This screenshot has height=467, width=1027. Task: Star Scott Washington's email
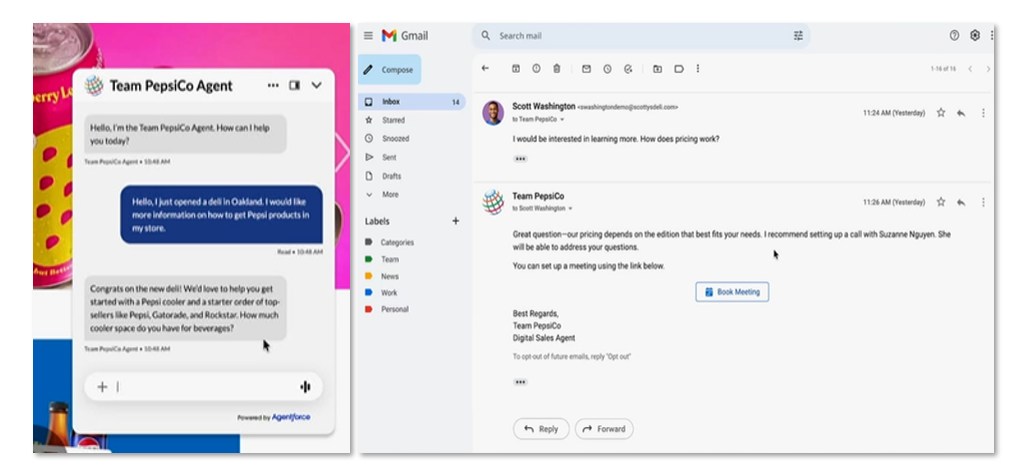click(940, 113)
